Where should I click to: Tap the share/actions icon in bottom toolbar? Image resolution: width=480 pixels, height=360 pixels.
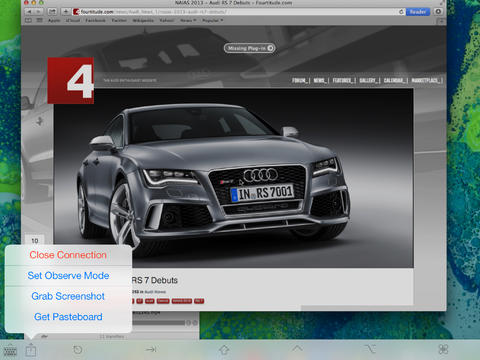[31, 350]
